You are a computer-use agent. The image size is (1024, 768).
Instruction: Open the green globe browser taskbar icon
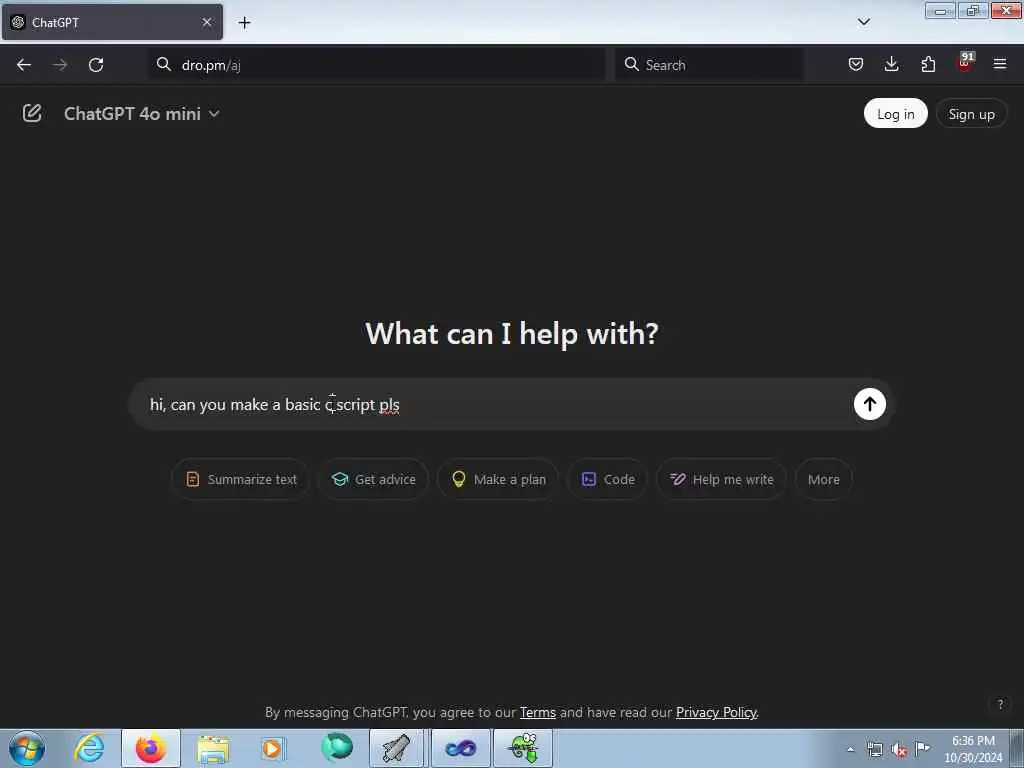tap(336, 748)
